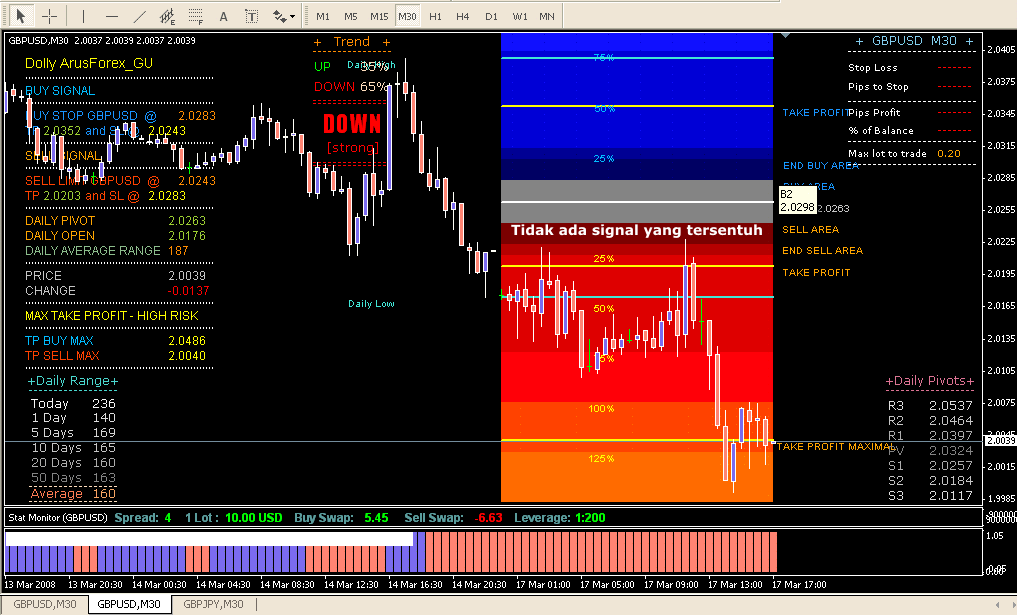The width and height of the screenshot is (1017, 616).
Task: Click the B2 2.0298 price label
Action: (x=796, y=200)
